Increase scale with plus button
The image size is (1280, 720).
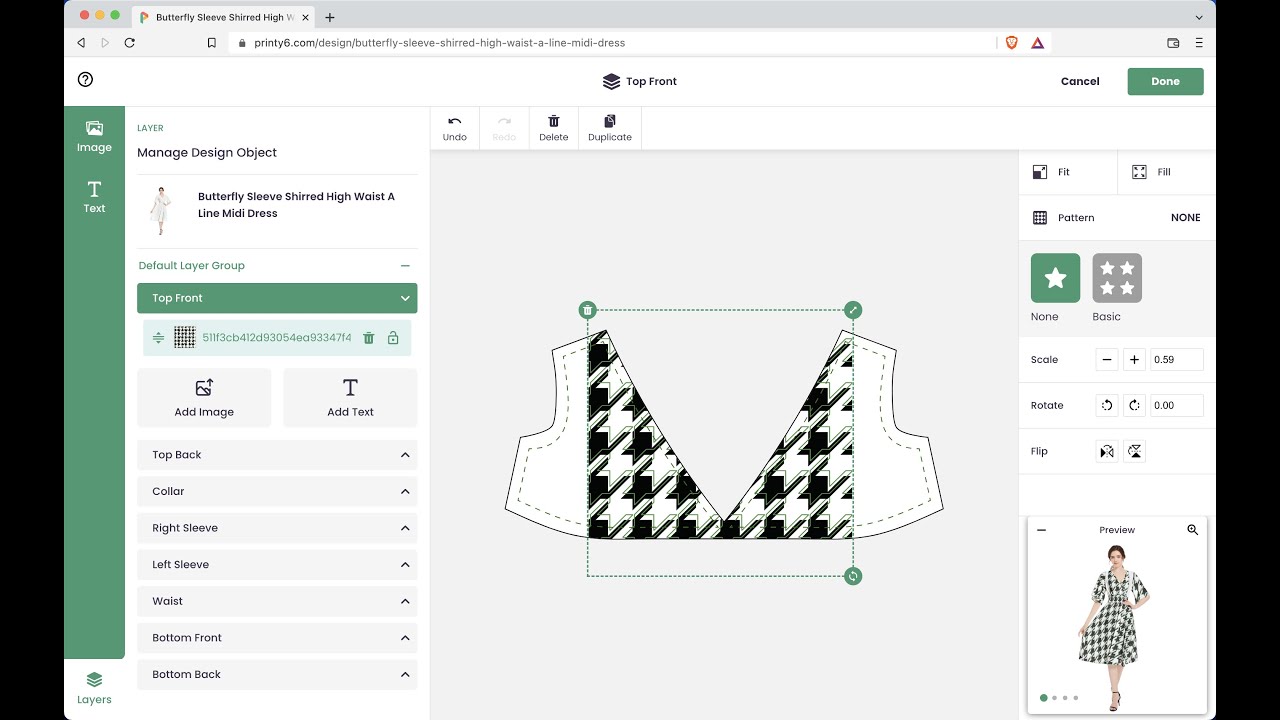(x=1134, y=360)
